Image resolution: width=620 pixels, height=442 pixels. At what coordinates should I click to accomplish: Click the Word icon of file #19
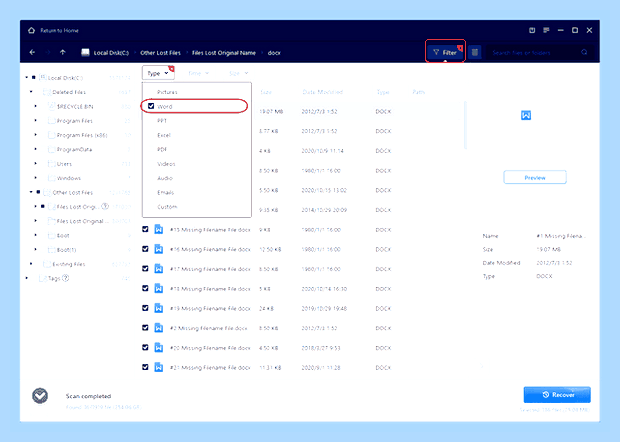pyautogui.click(x=159, y=308)
